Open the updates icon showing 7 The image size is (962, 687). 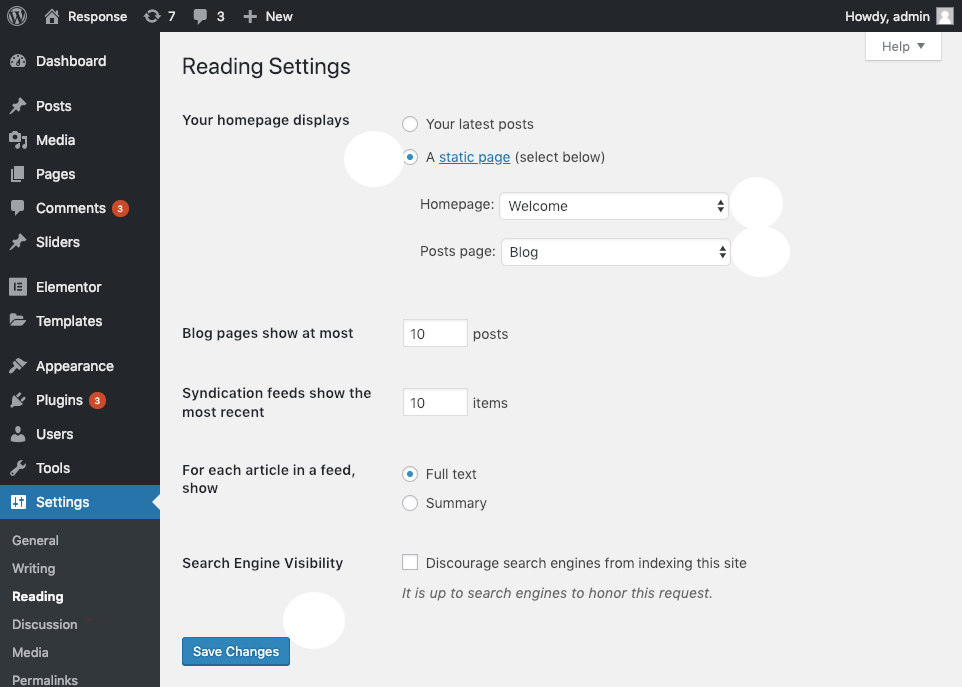[152, 17]
